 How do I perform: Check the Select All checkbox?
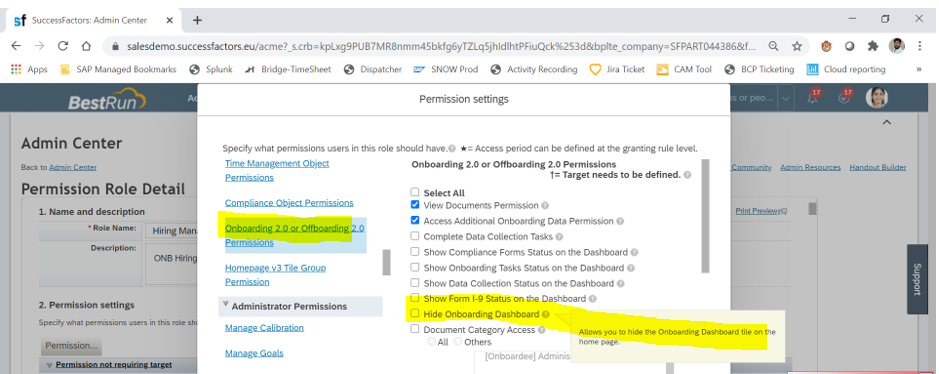coord(414,192)
